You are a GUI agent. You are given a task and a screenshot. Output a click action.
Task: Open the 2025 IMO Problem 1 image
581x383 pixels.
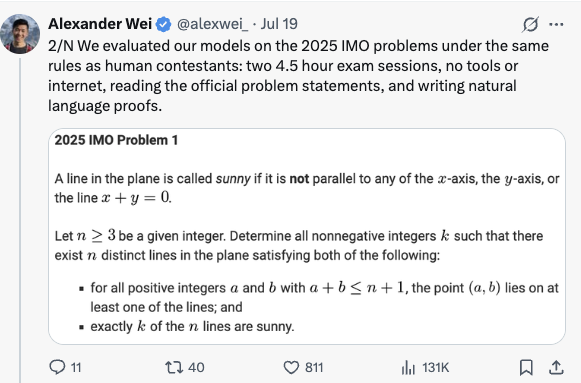tap(307, 236)
